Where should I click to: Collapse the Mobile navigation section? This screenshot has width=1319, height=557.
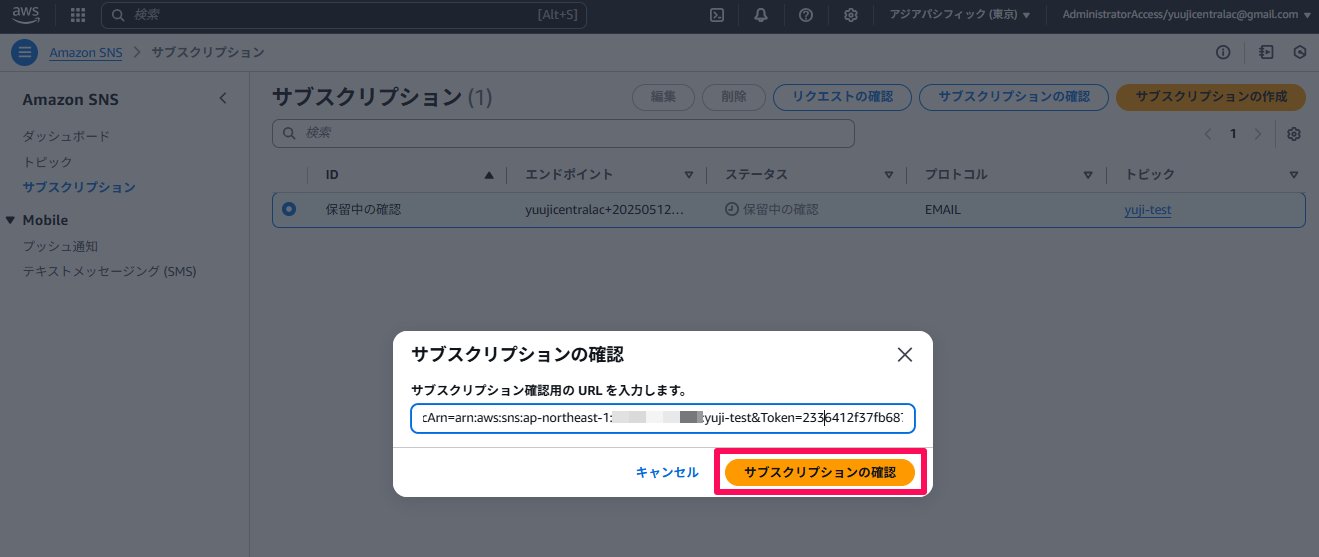[x=11, y=220]
